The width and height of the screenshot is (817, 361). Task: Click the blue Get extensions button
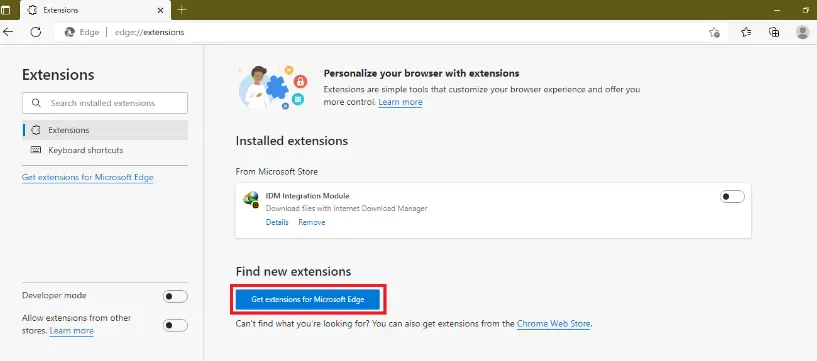(x=308, y=300)
